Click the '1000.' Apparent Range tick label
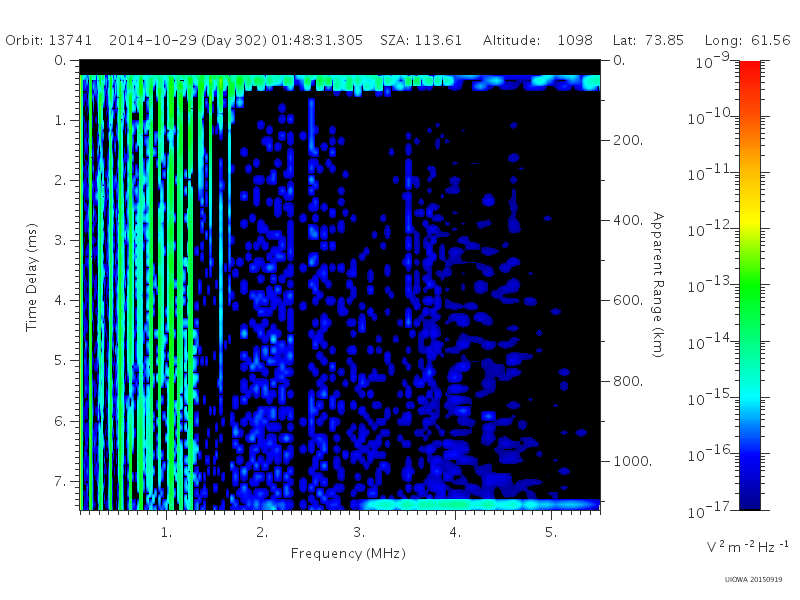The image size is (800, 600). click(633, 461)
